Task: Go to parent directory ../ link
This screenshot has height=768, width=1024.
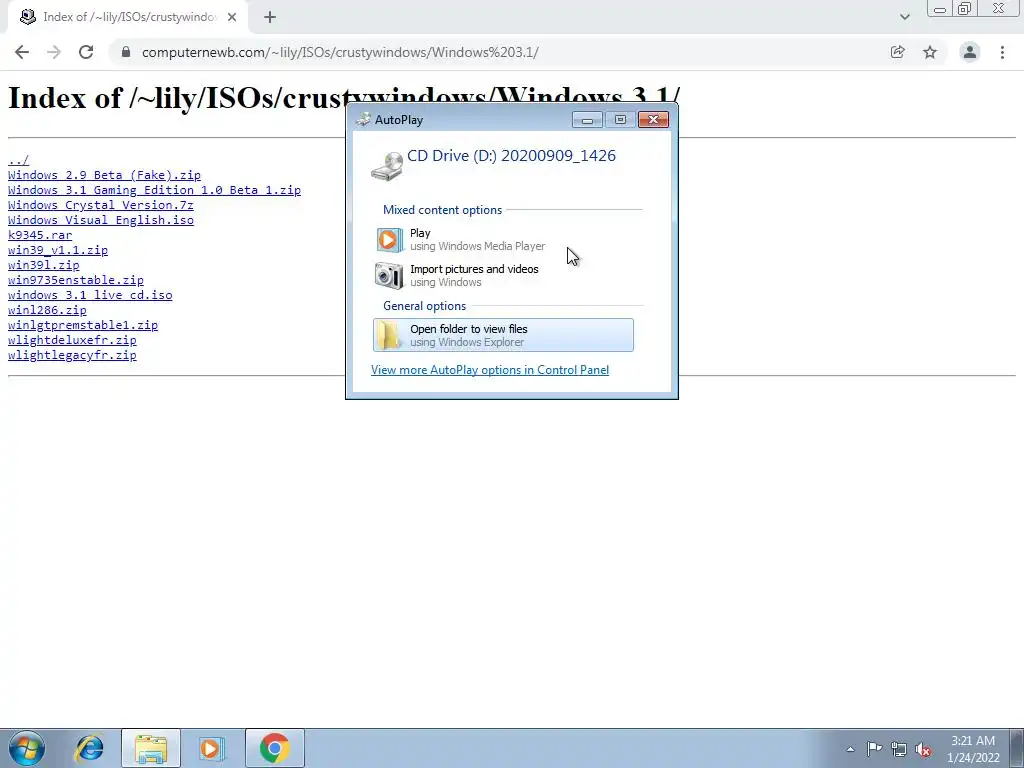Action: coord(18,160)
